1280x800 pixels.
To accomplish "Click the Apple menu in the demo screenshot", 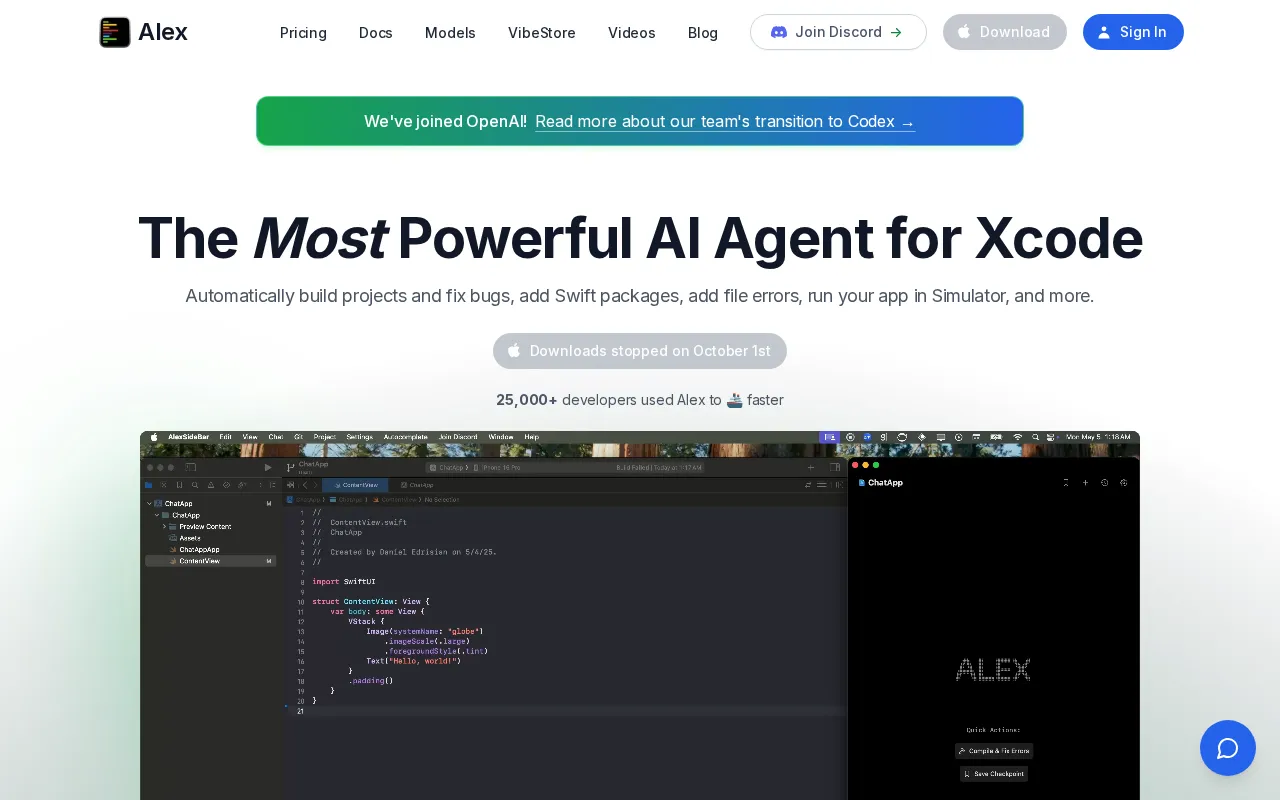I will click(154, 437).
